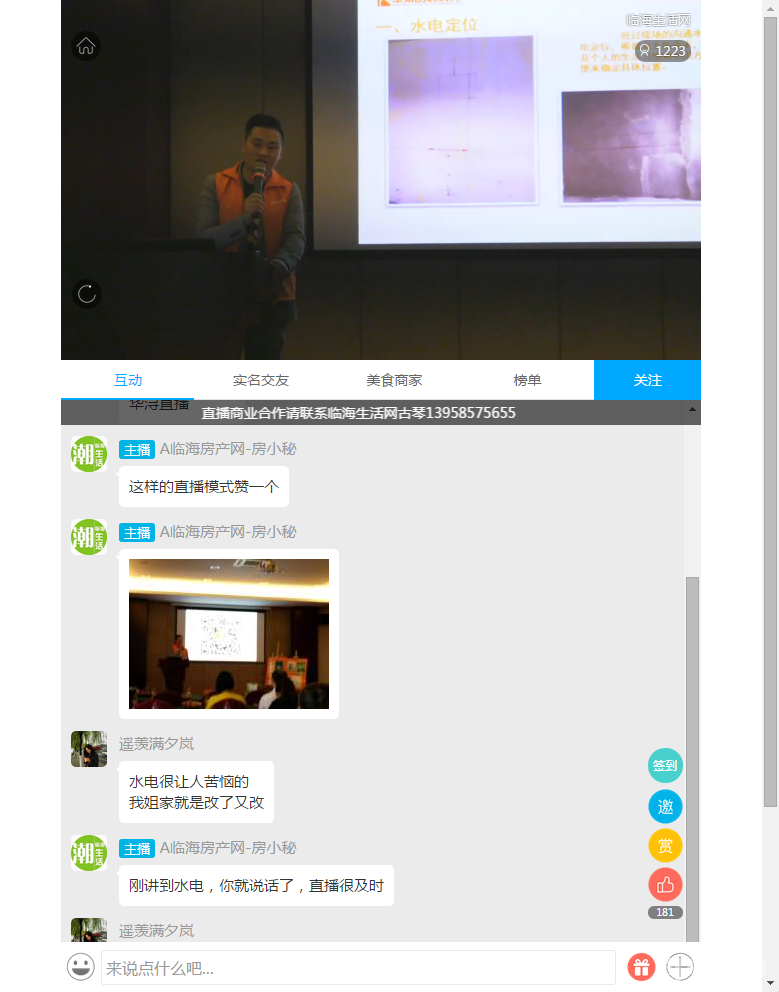
Task: Click 主播 badge above 这样的直播模式赞一个
Action: click(137, 450)
